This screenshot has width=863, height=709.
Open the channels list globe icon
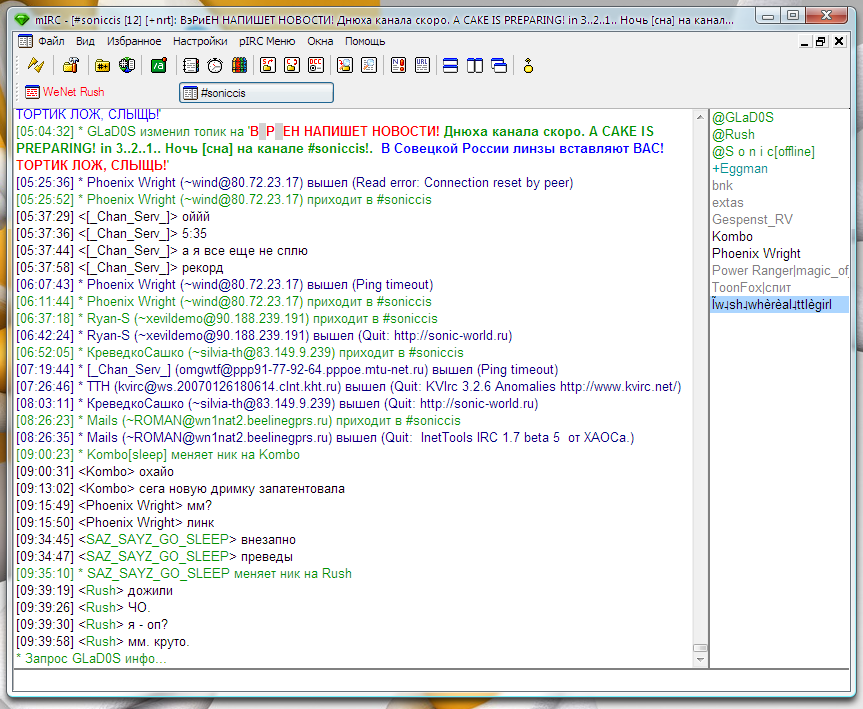point(127,66)
